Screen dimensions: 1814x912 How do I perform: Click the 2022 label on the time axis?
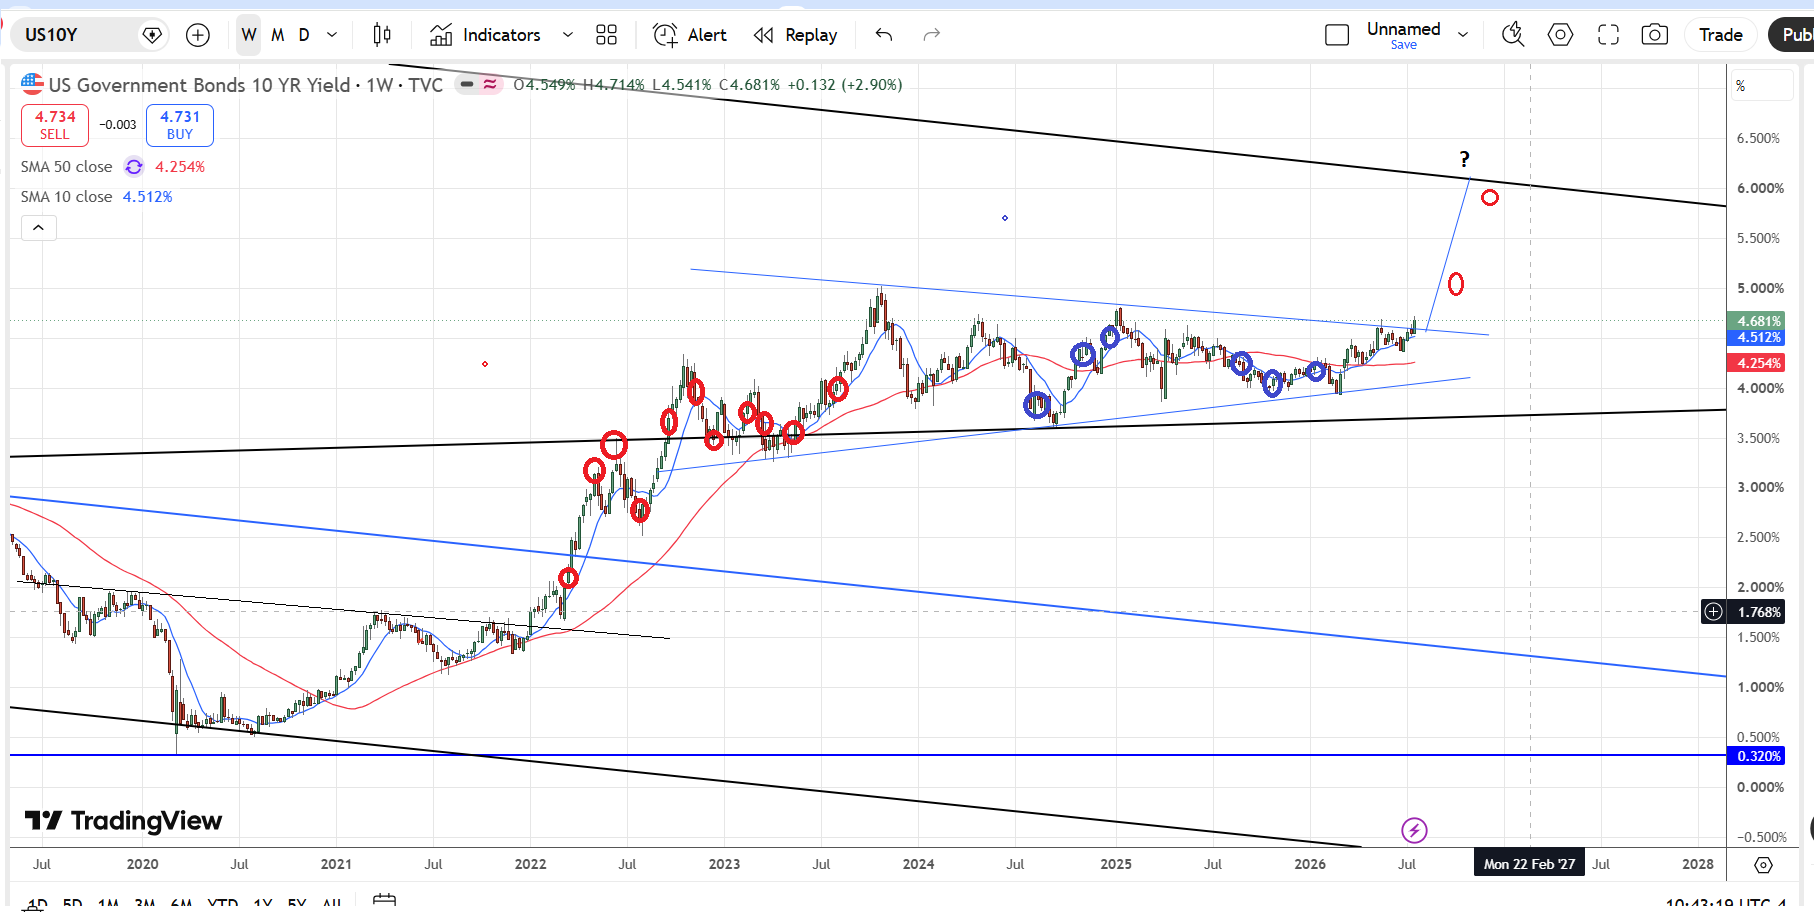[530, 864]
